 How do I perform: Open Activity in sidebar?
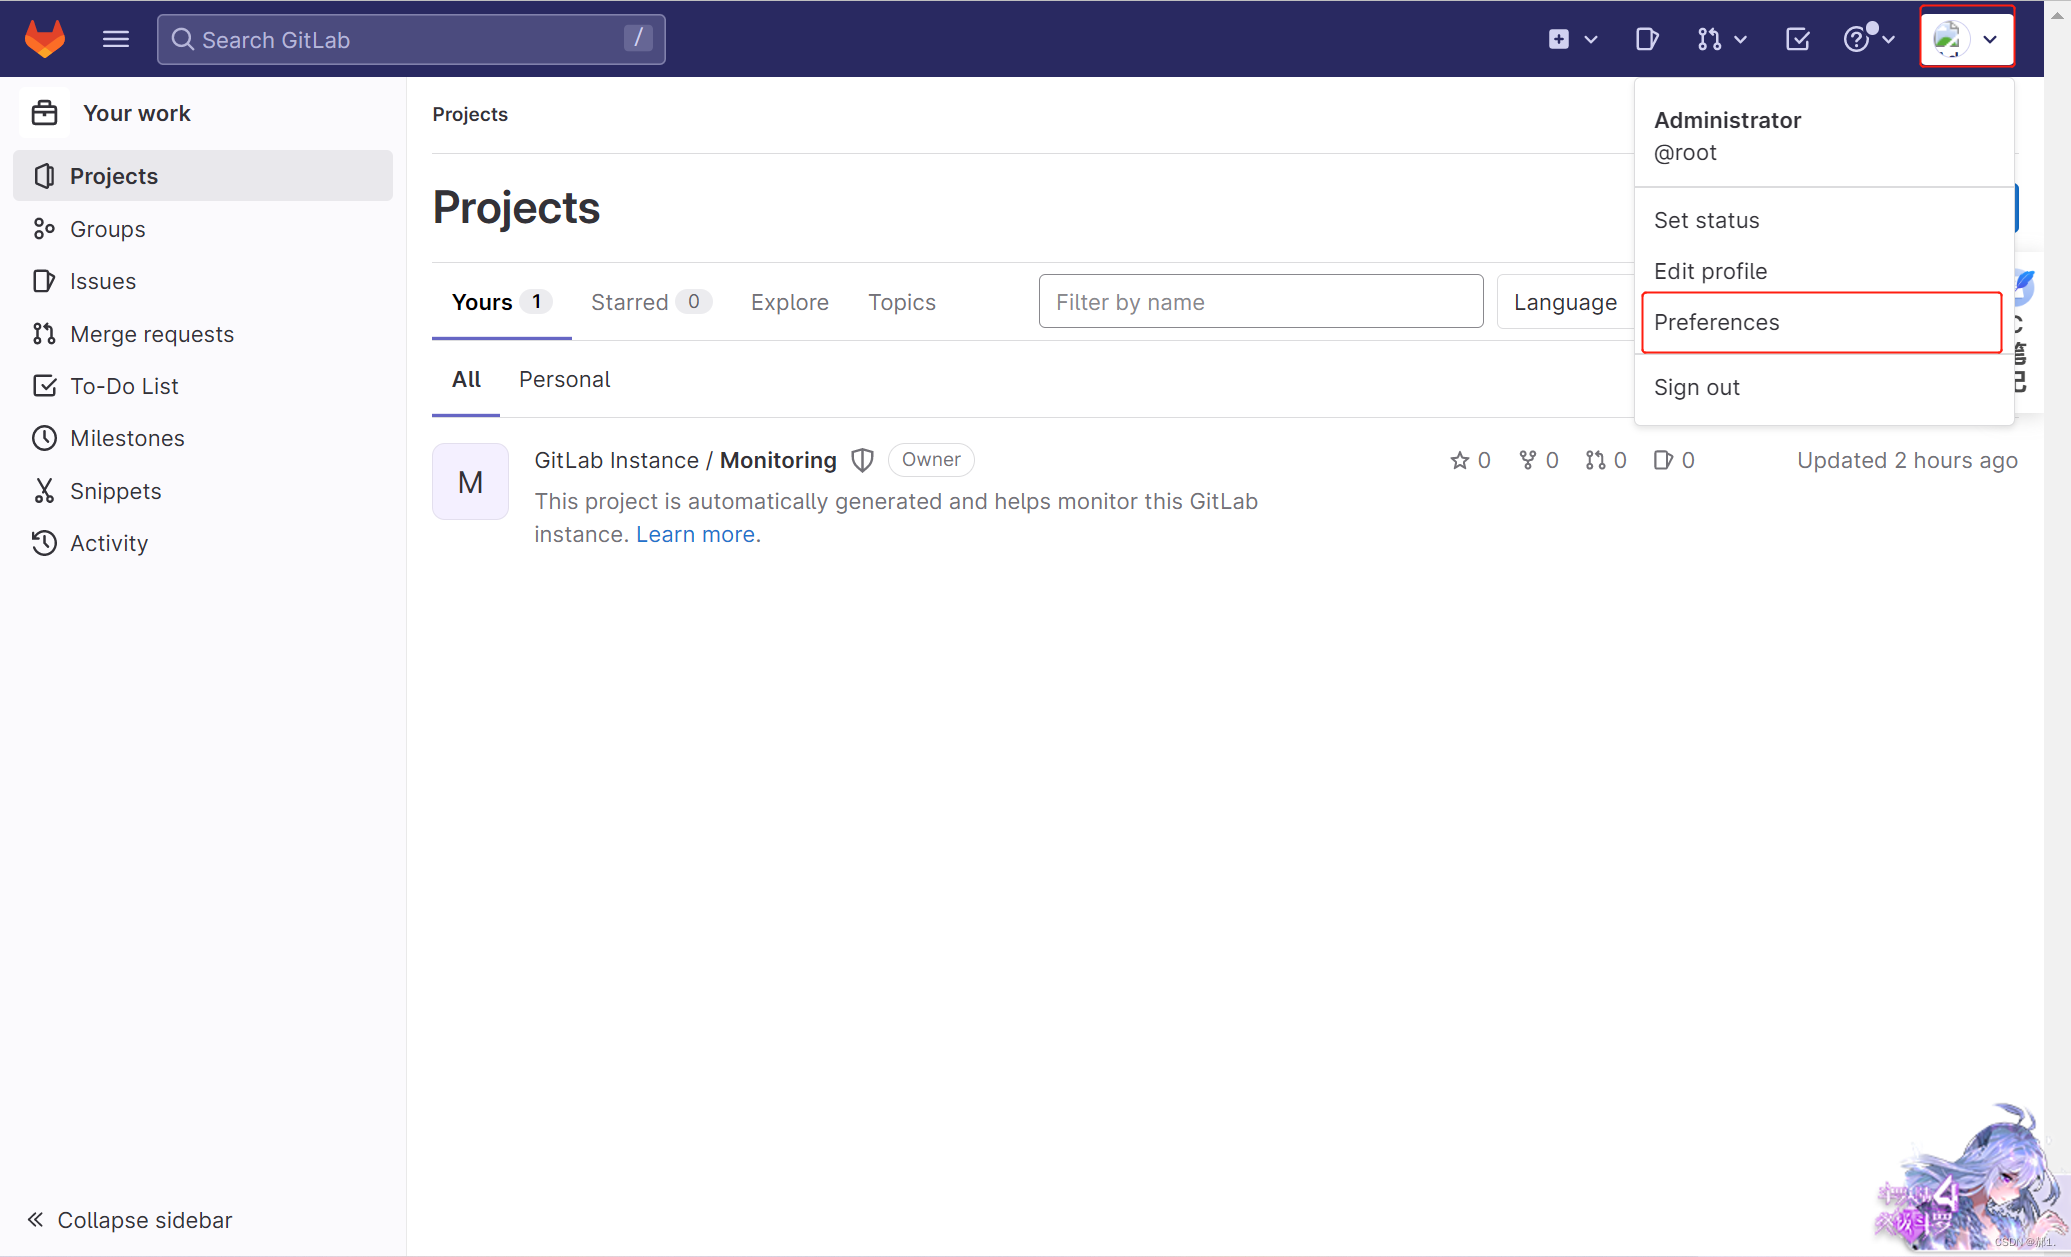108,543
